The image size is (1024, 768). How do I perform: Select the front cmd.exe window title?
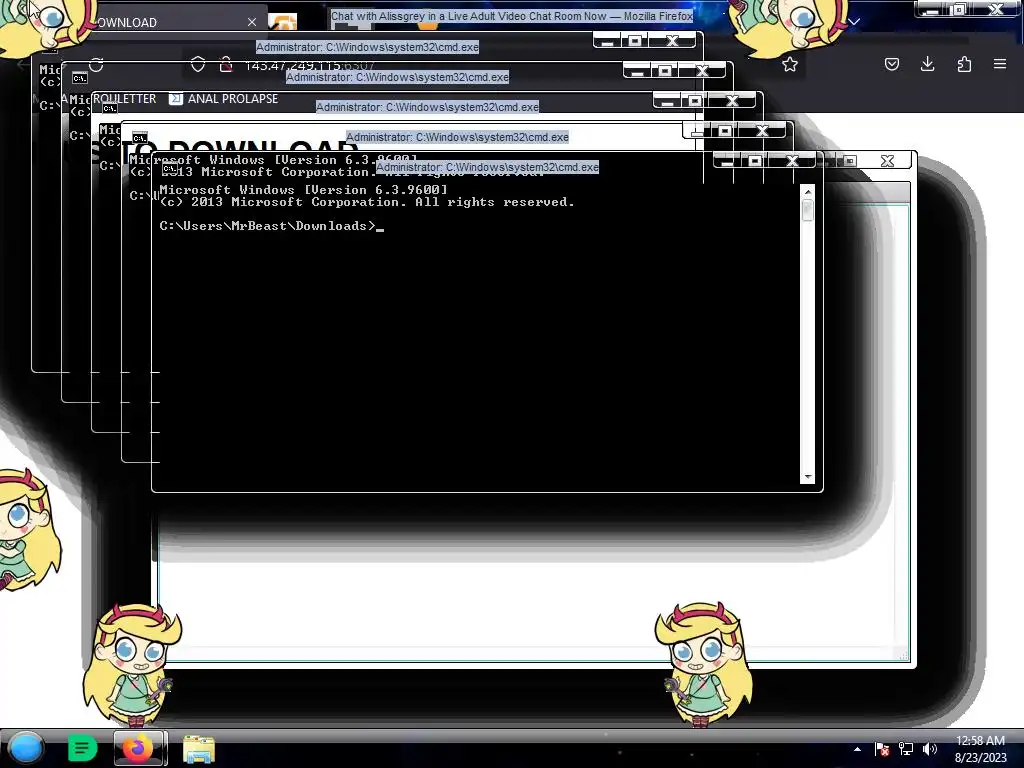[x=487, y=167]
